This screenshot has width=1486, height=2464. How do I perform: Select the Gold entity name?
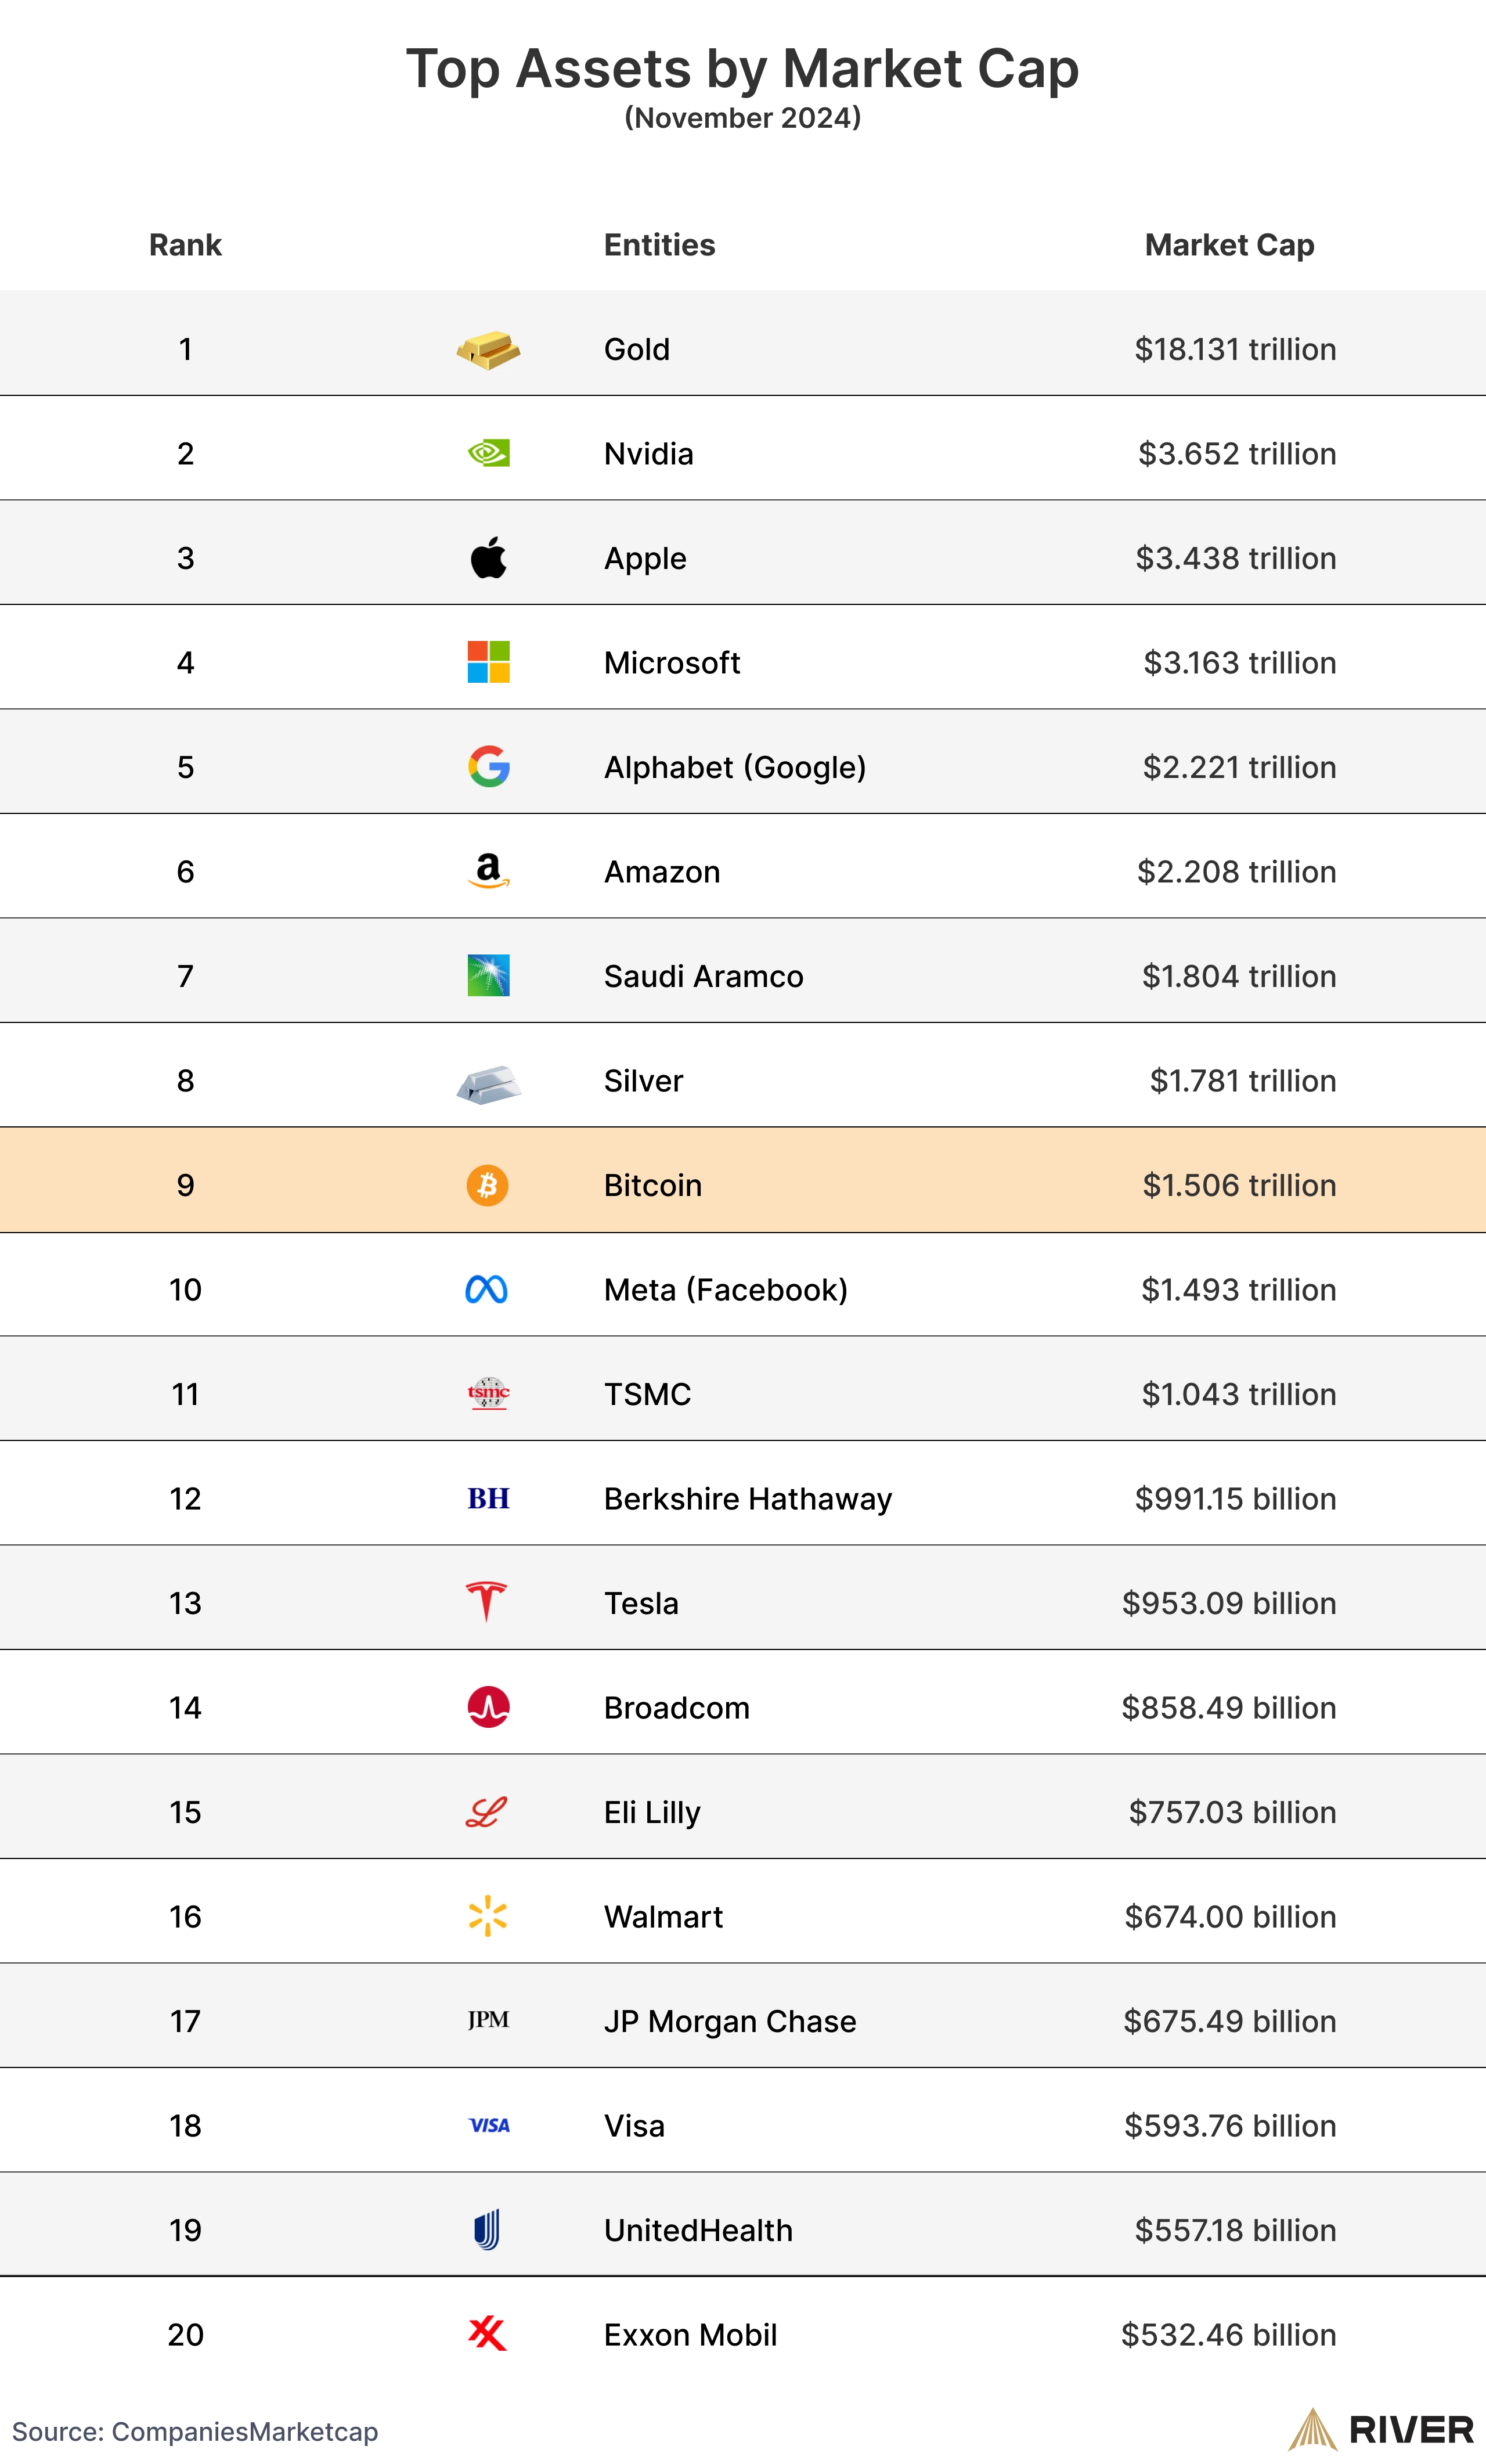(636, 349)
